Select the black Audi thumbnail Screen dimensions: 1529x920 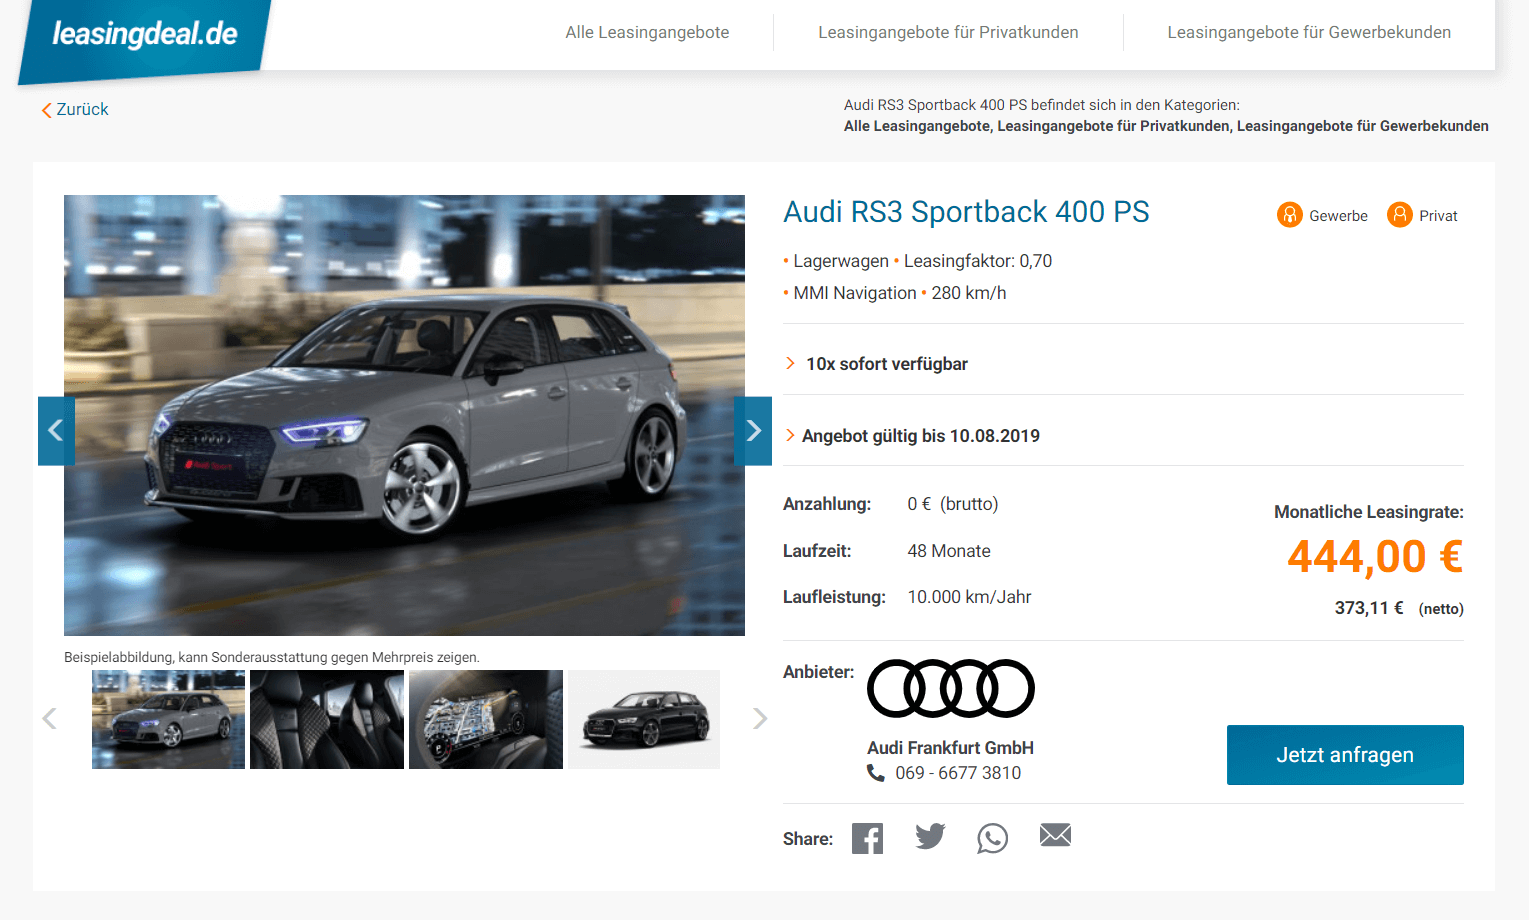click(644, 719)
